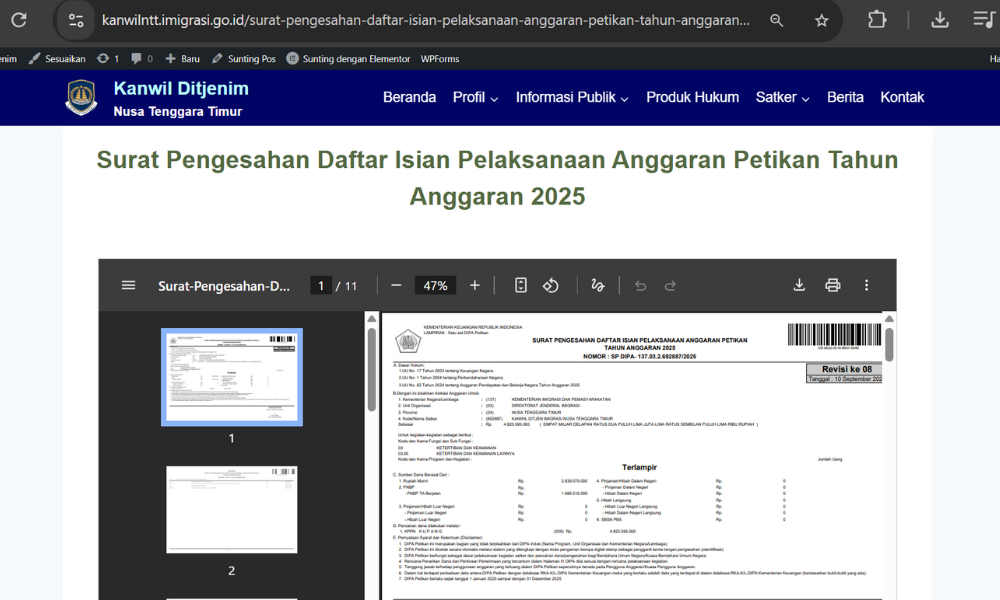
Task: Download the PDF from viewer toolbar
Action: [799, 285]
